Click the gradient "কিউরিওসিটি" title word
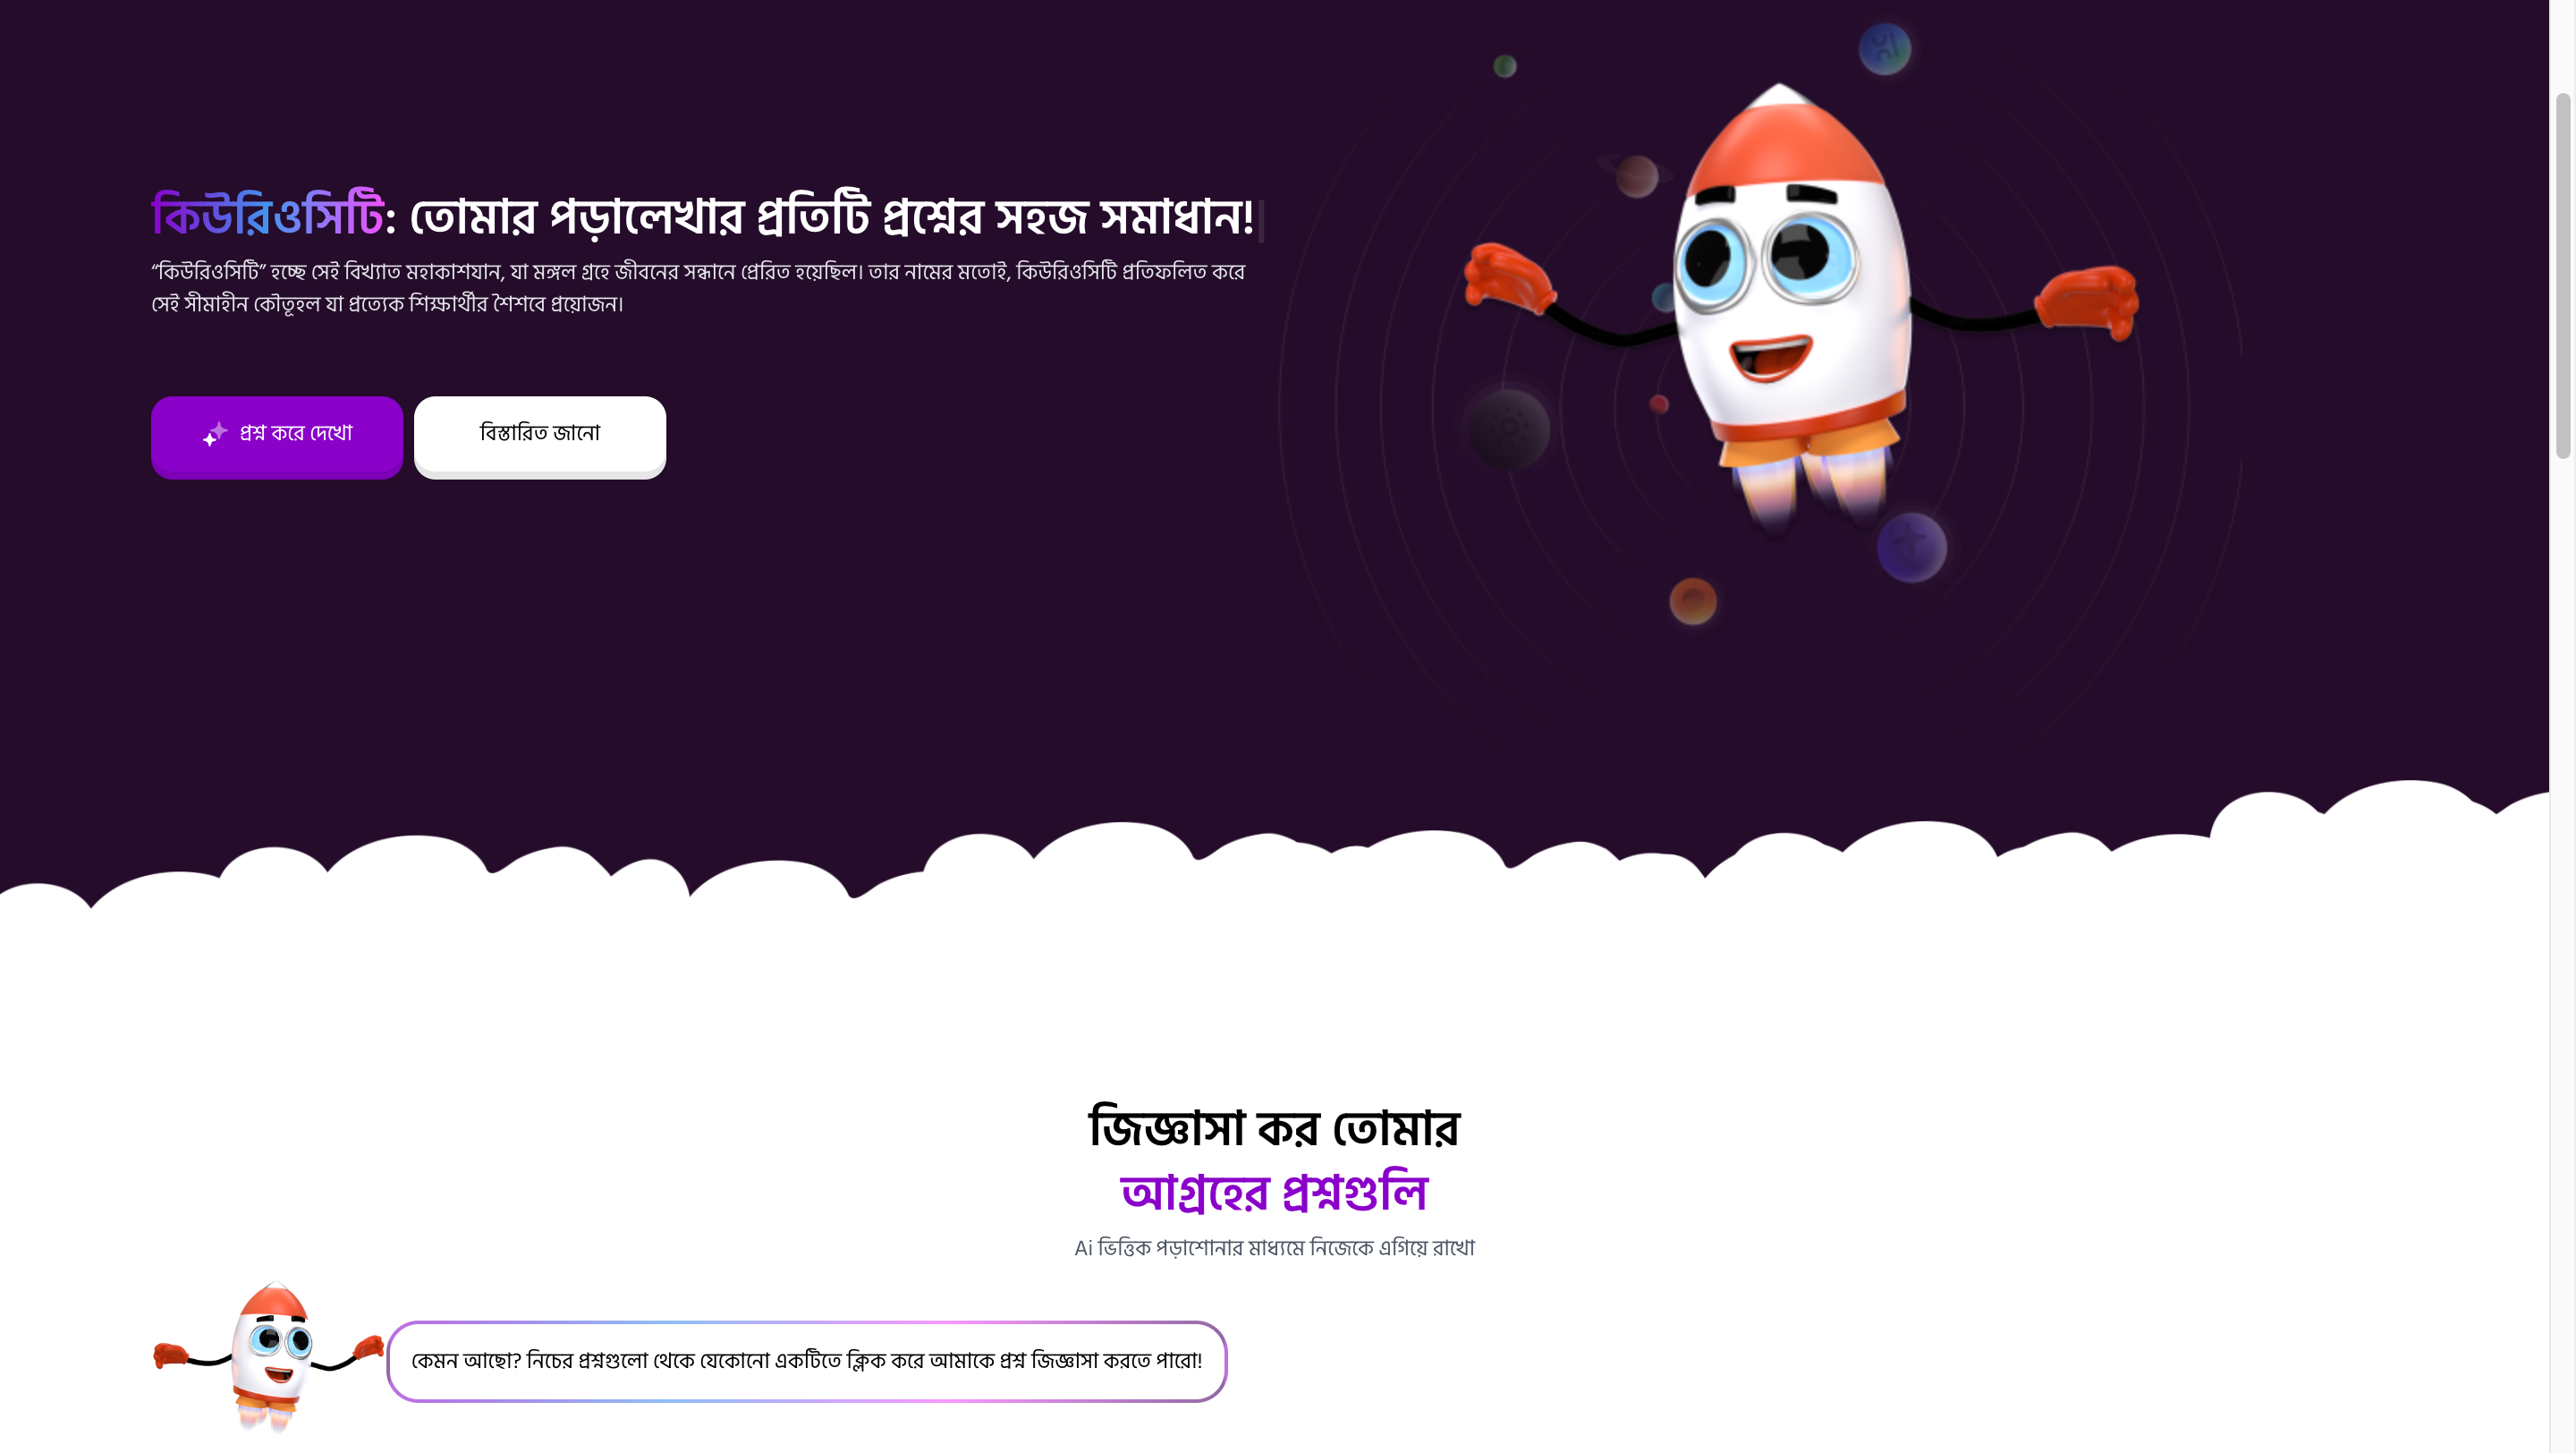Image resolution: width=2576 pixels, height=1453 pixels. (x=267, y=214)
